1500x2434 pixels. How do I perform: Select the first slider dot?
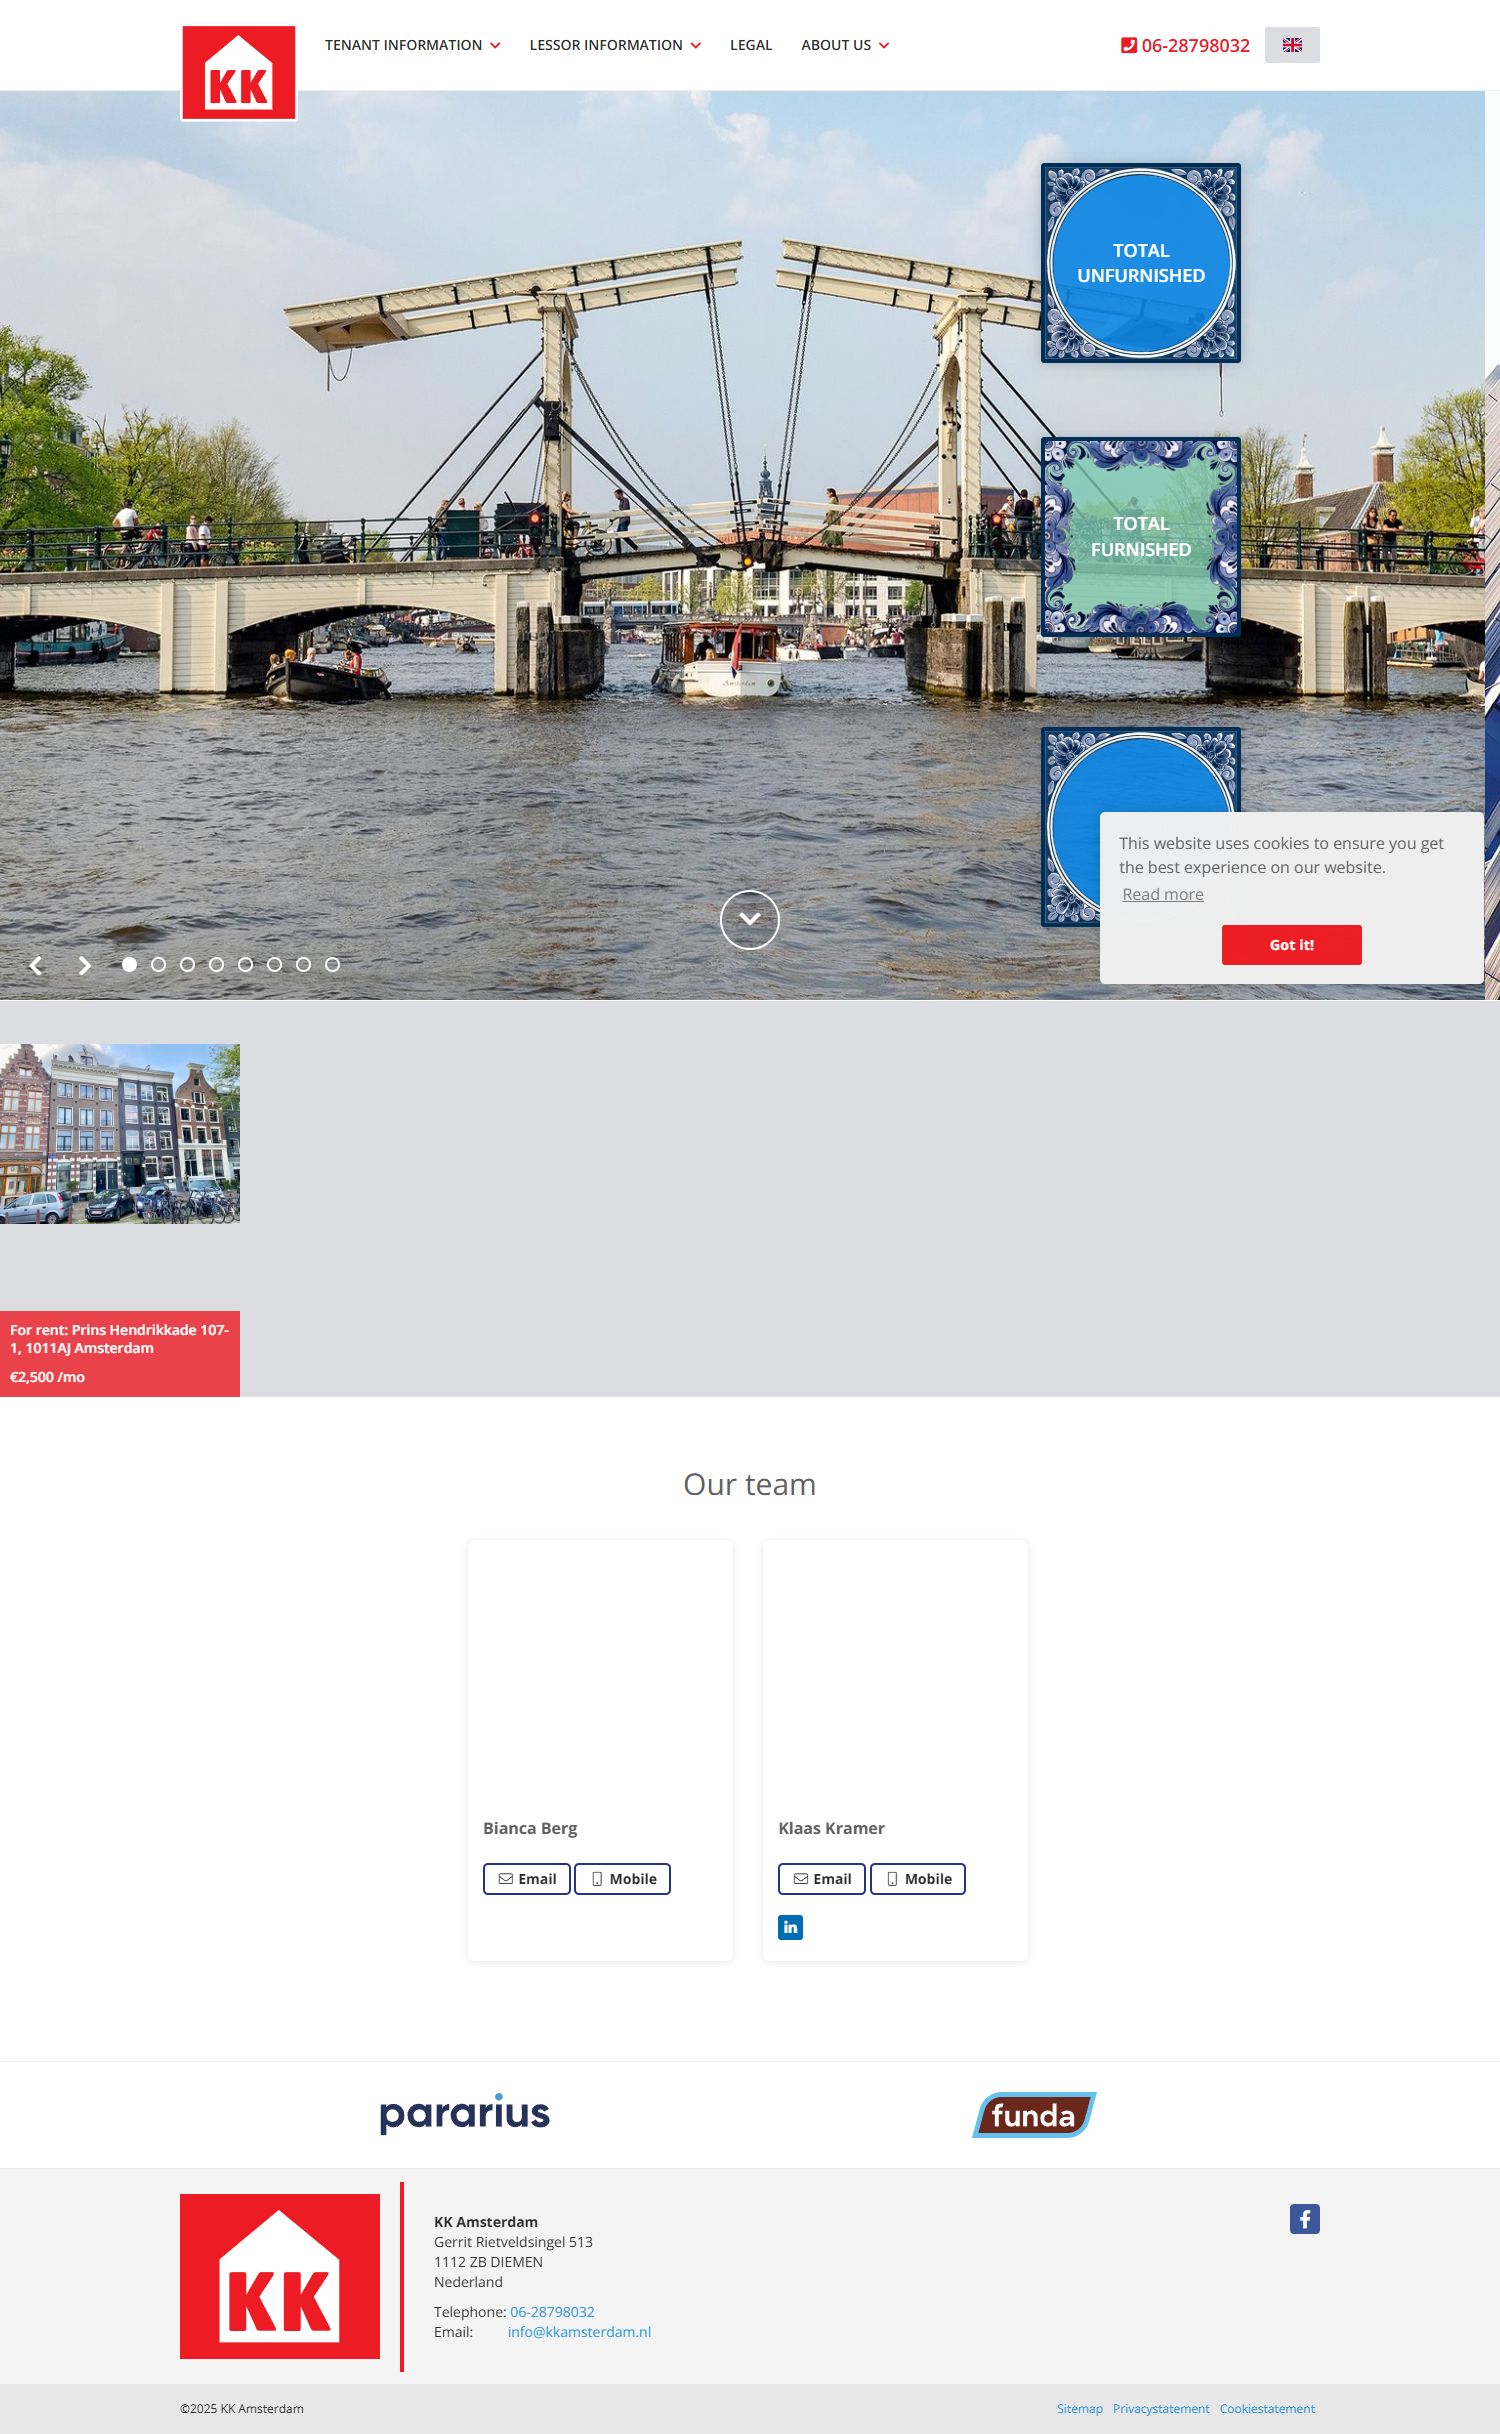pos(129,964)
